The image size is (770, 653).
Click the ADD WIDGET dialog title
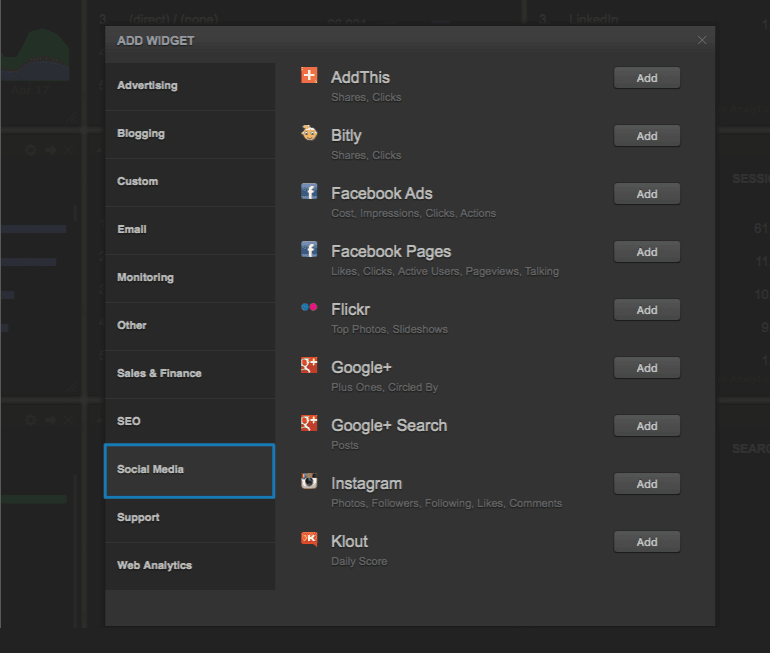click(x=156, y=41)
